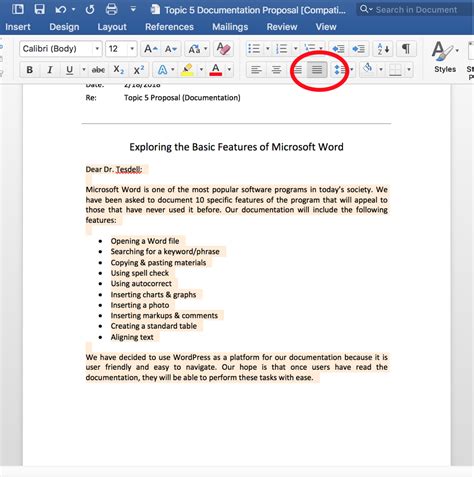Open the Styles gallery

(x=445, y=57)
